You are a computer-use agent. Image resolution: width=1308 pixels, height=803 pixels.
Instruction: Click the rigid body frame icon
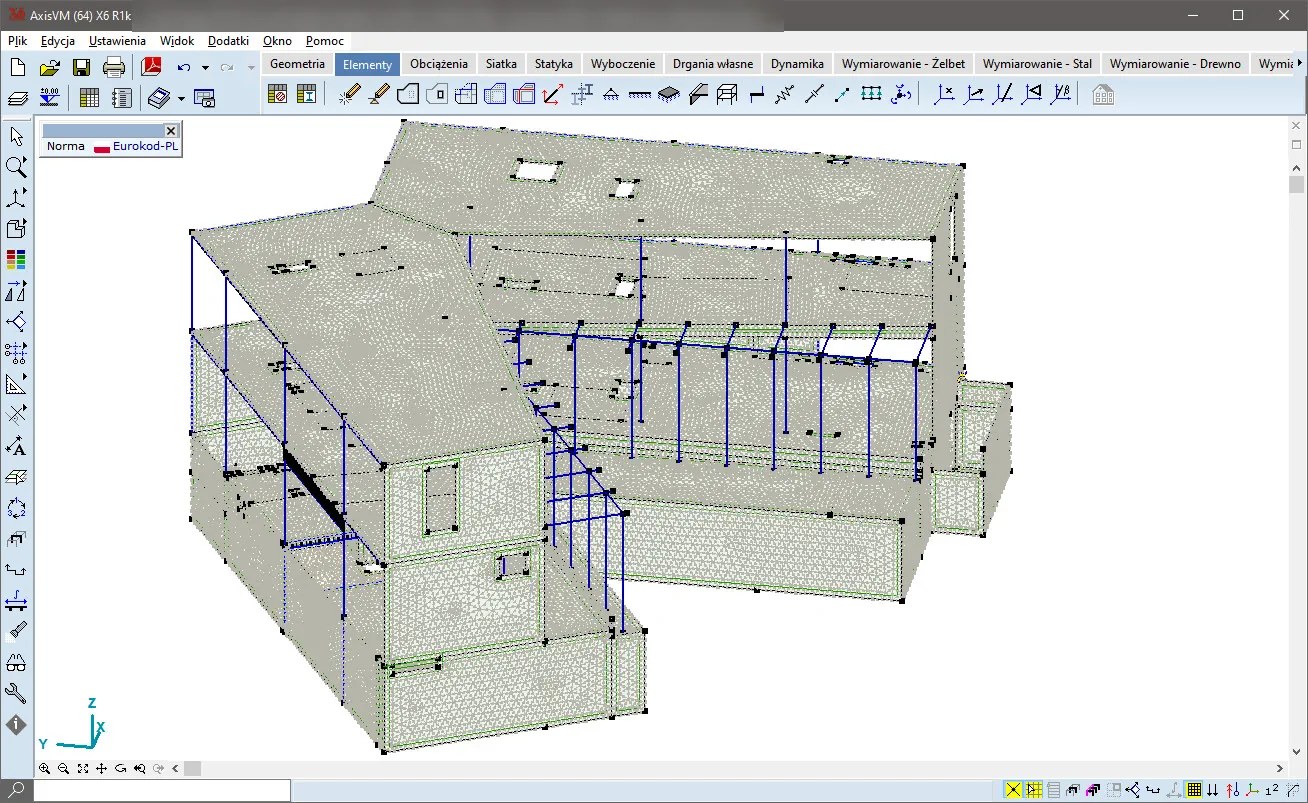[x=728, y=95]
